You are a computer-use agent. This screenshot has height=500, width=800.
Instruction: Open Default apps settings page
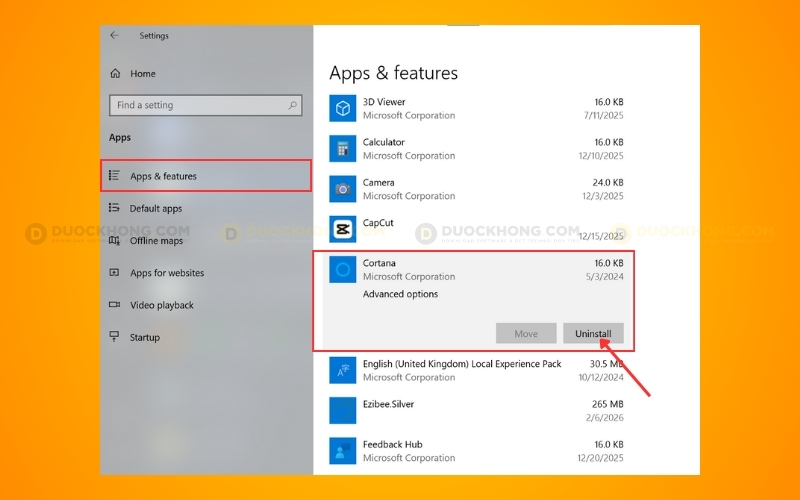156,209
